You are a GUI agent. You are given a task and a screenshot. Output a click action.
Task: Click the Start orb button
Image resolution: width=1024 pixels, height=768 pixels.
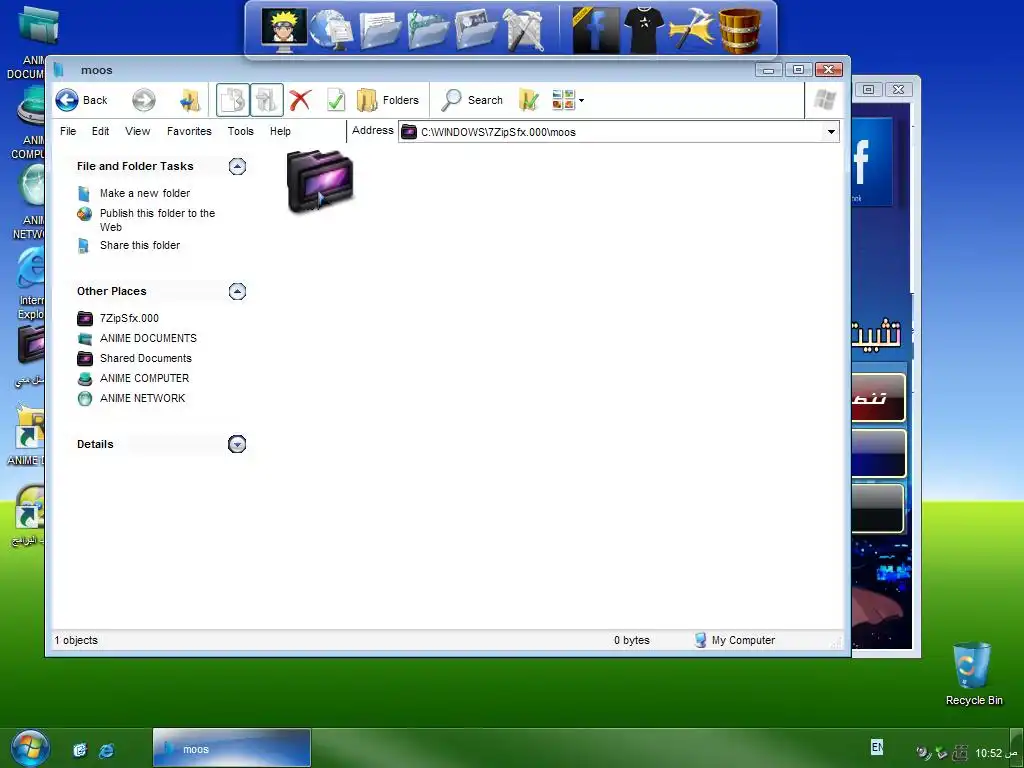click(x=30, y=749)
